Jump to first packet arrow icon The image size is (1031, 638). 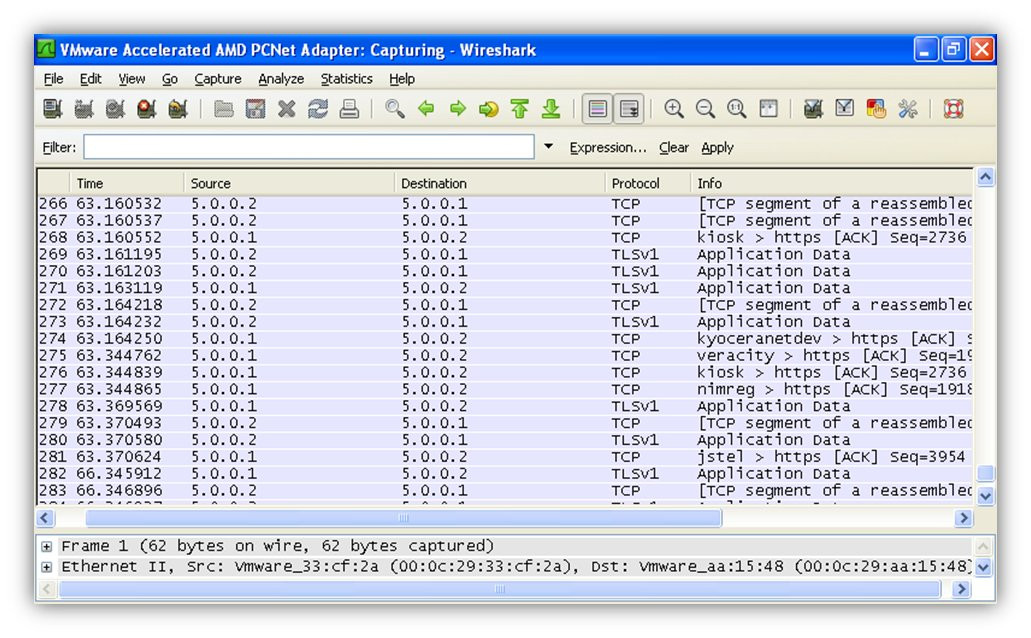pyautogui.click(x=519, y=109)
